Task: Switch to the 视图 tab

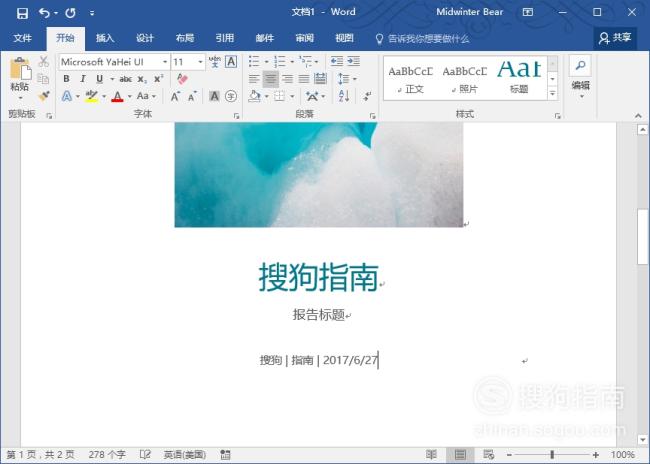Action: pos(344,39)
